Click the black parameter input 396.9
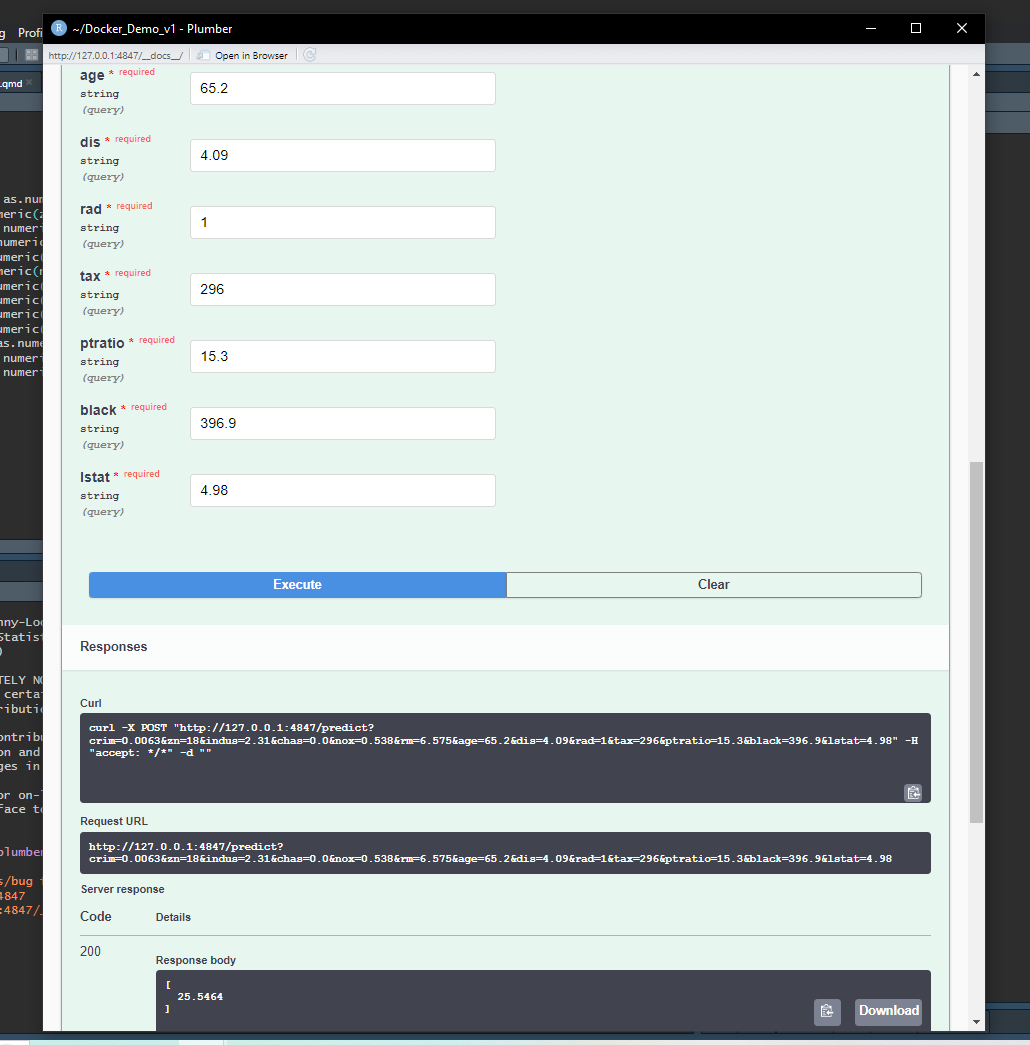The height and width of the screenshot is (1045, 1030). (342, 423)
